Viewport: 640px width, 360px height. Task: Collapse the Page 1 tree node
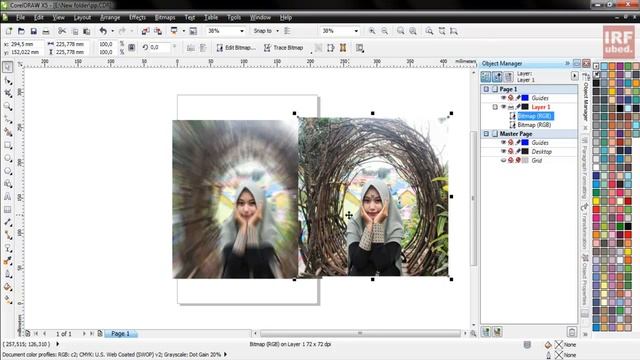(486, 89)
